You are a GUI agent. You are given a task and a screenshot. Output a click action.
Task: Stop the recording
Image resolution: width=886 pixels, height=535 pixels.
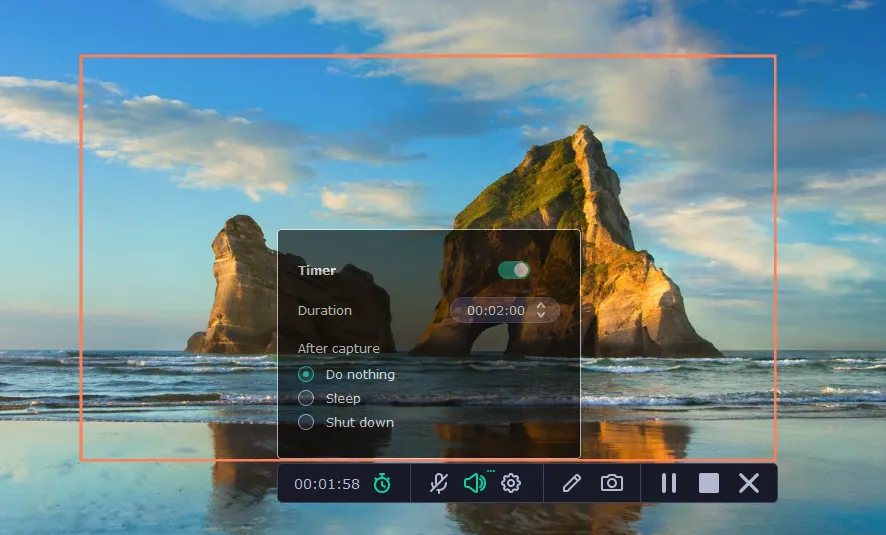pyautogui.click(x=709, y=484)
